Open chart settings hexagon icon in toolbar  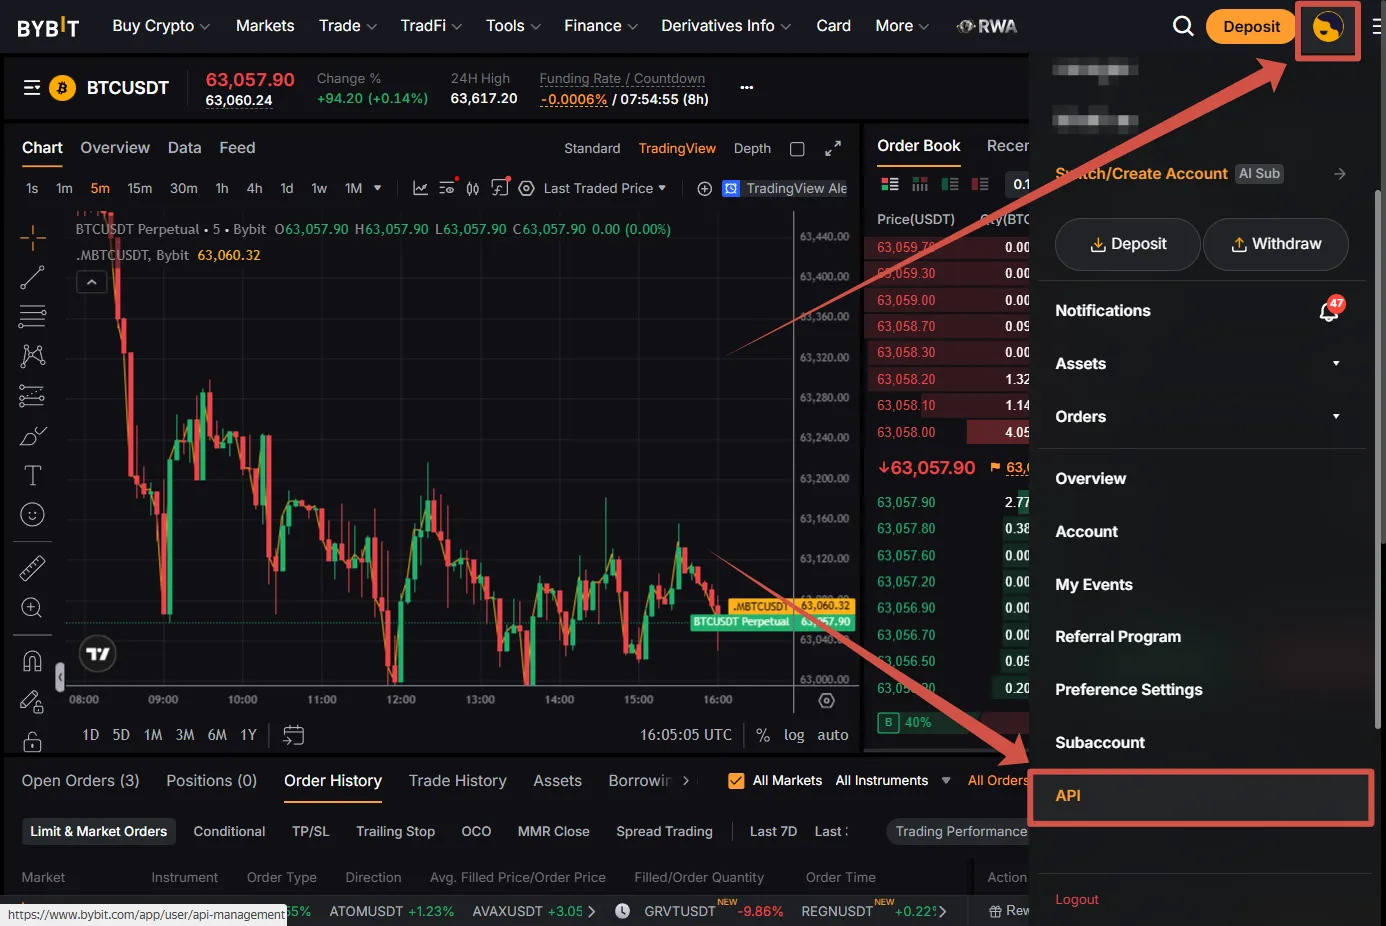[x=526, y=188]
